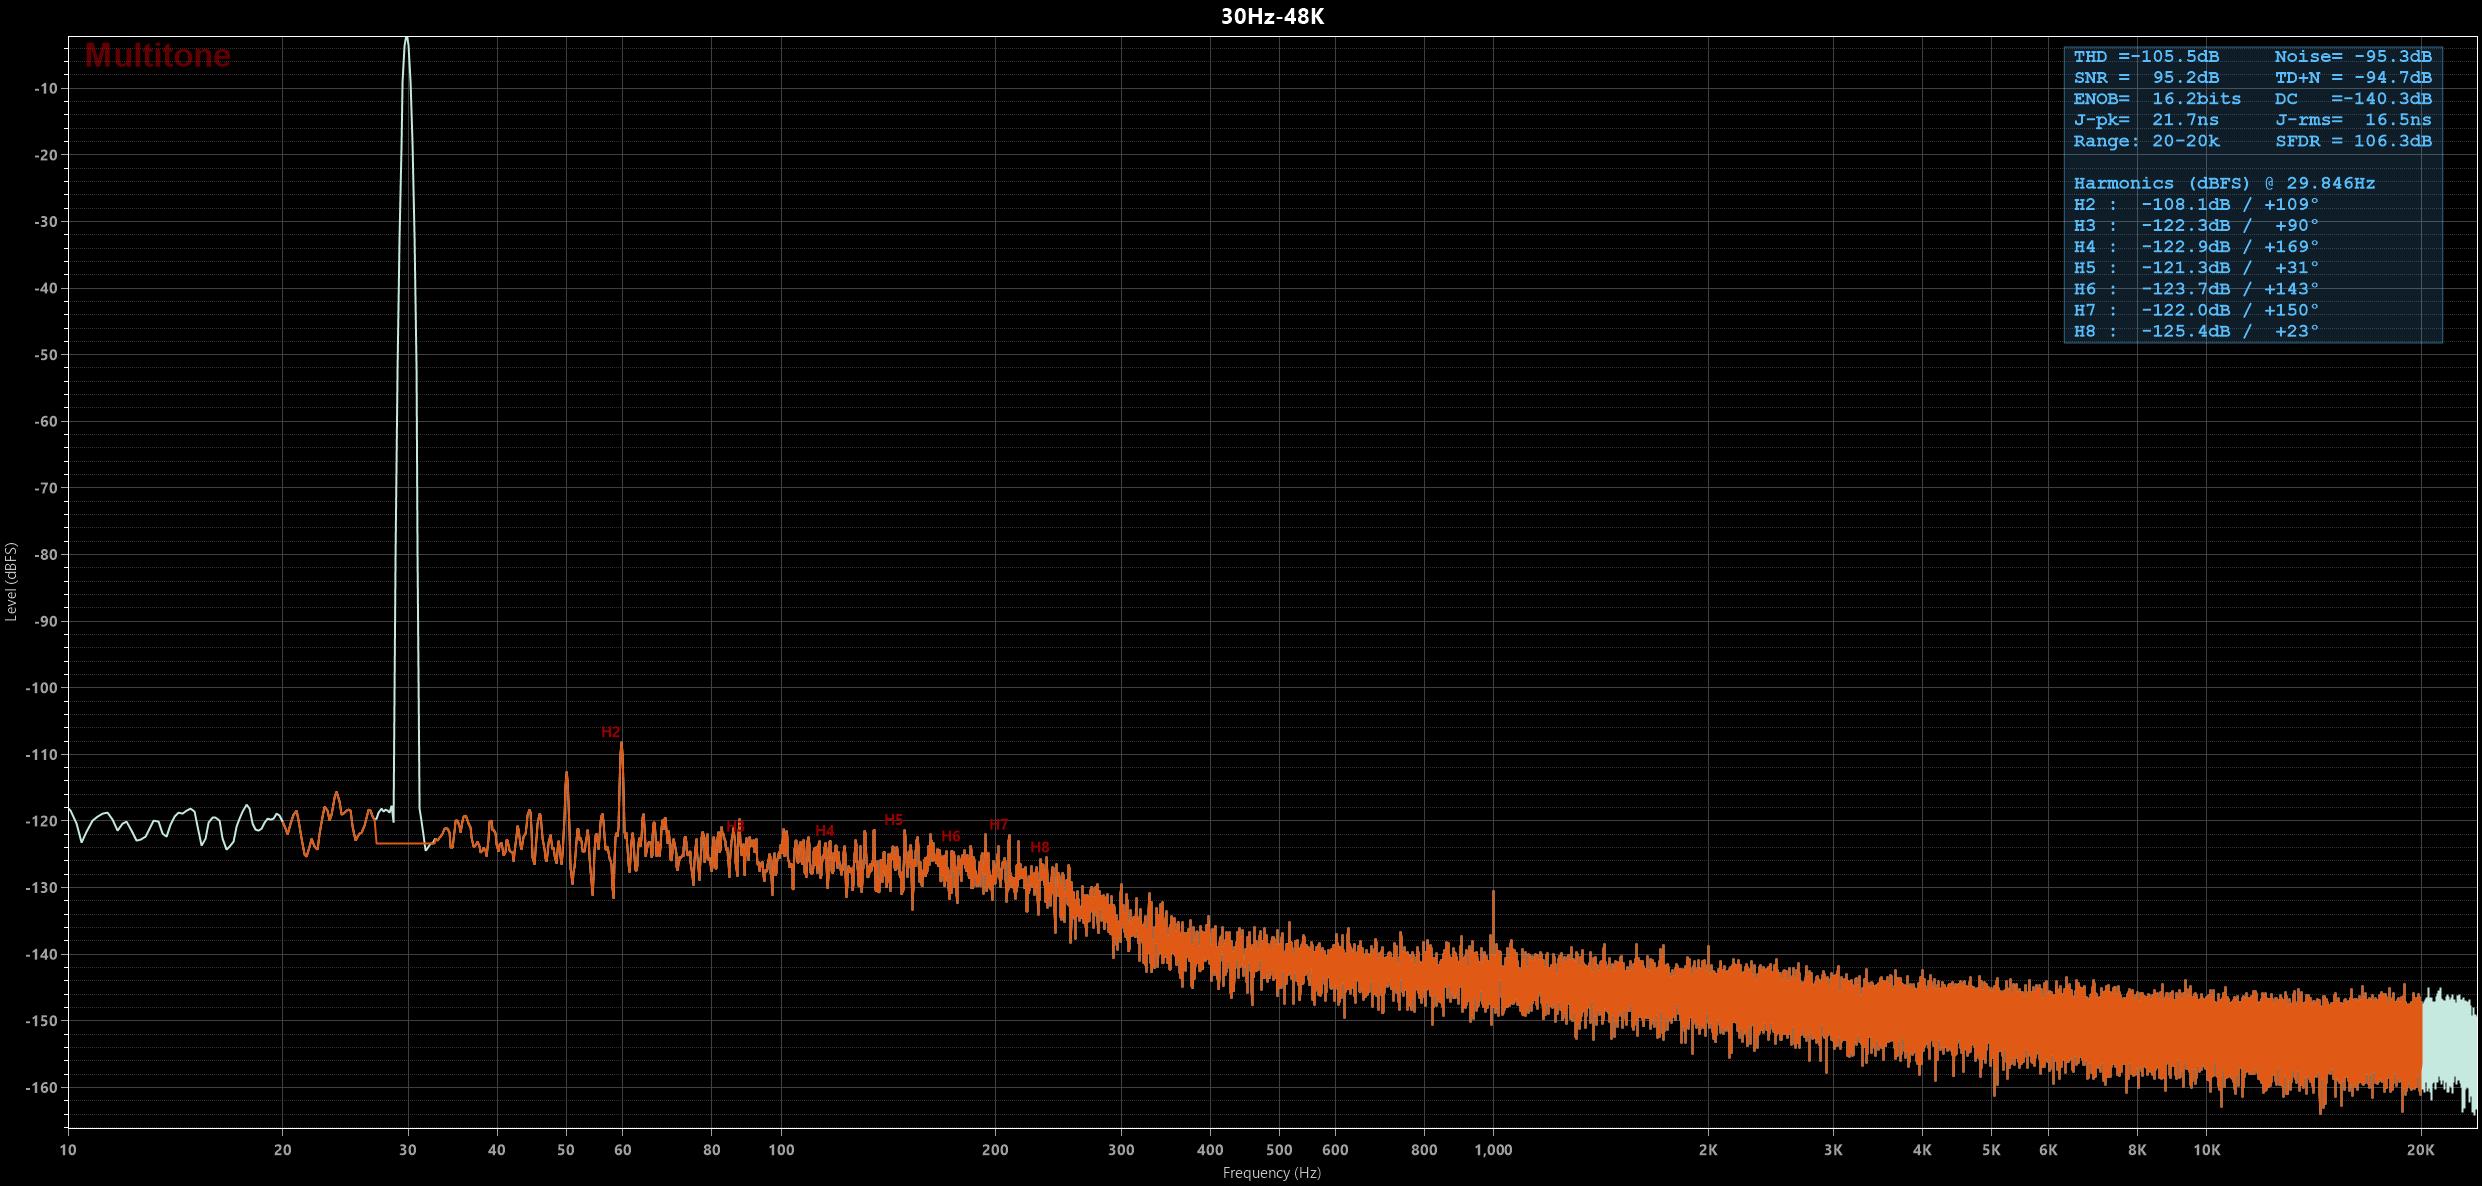Viewport: 2482px width, 1186px height.
Task: Click the -160 tick on the level axis
Action: tap(41, 1087)
